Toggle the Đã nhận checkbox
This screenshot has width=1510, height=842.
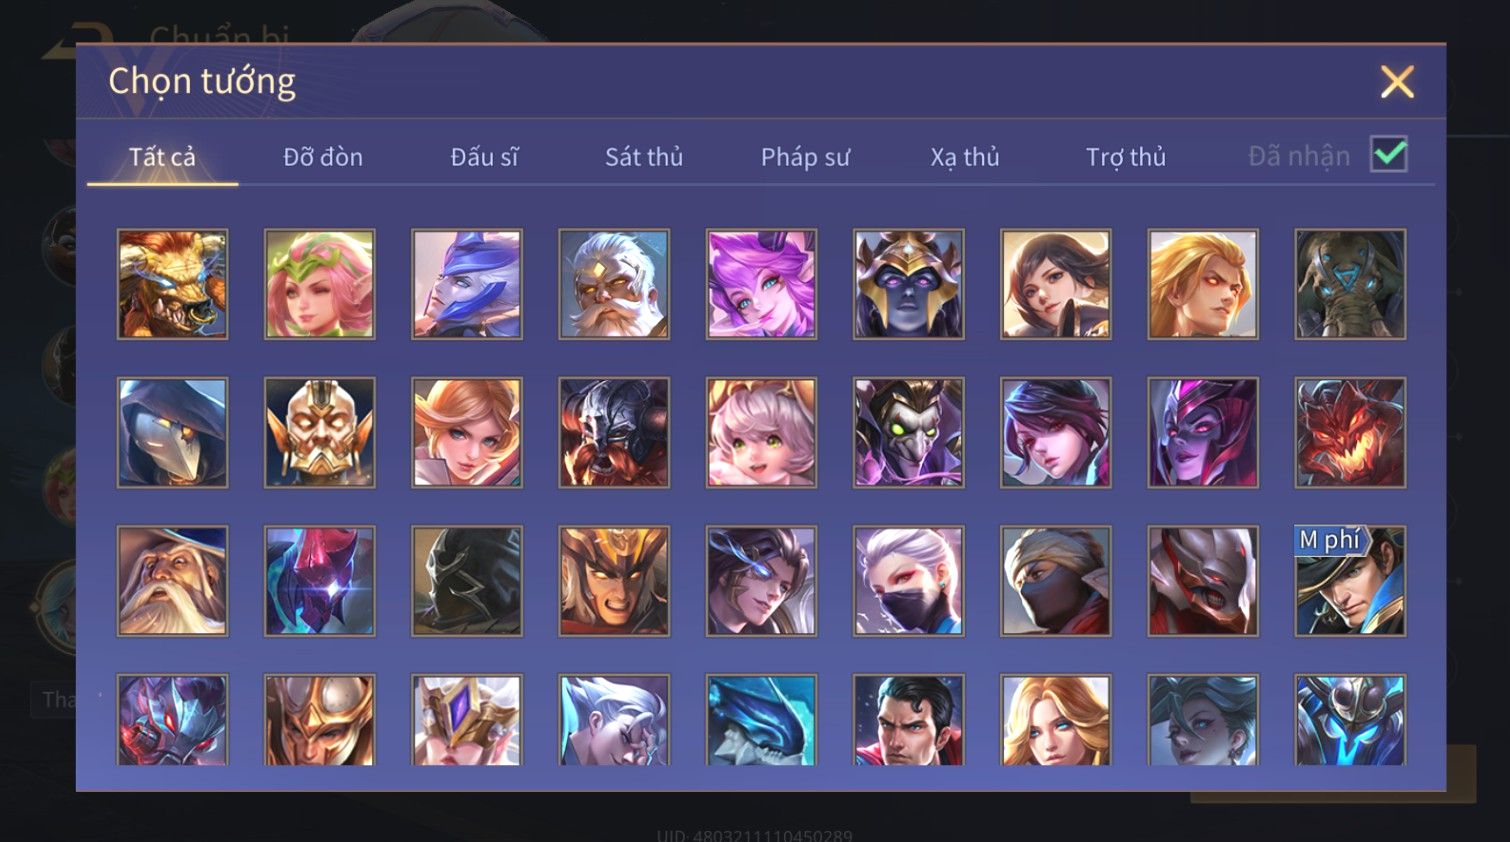[1389, 155]
